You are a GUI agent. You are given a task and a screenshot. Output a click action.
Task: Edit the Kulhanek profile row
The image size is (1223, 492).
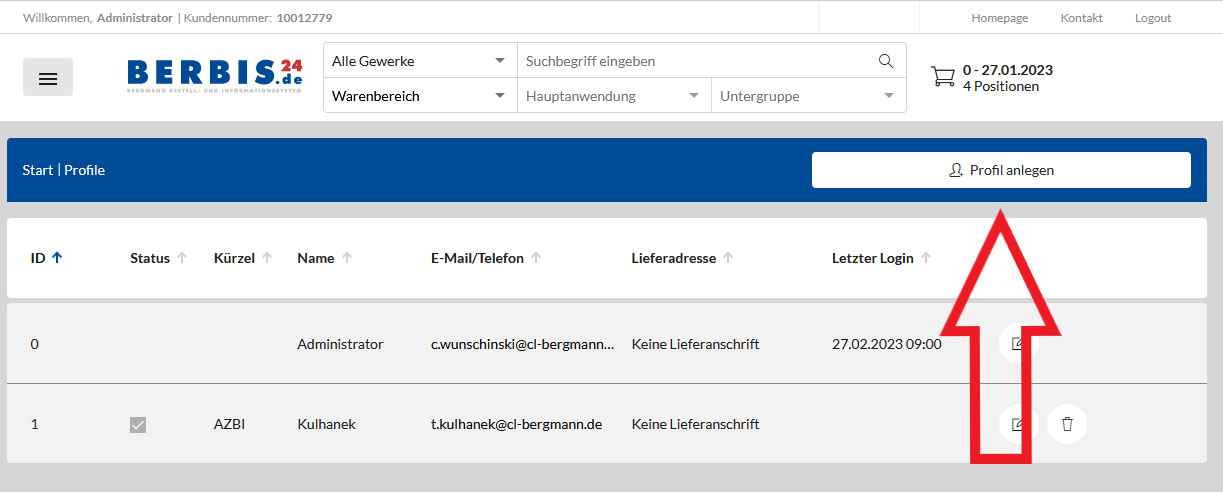click(x=1018, y=424)
